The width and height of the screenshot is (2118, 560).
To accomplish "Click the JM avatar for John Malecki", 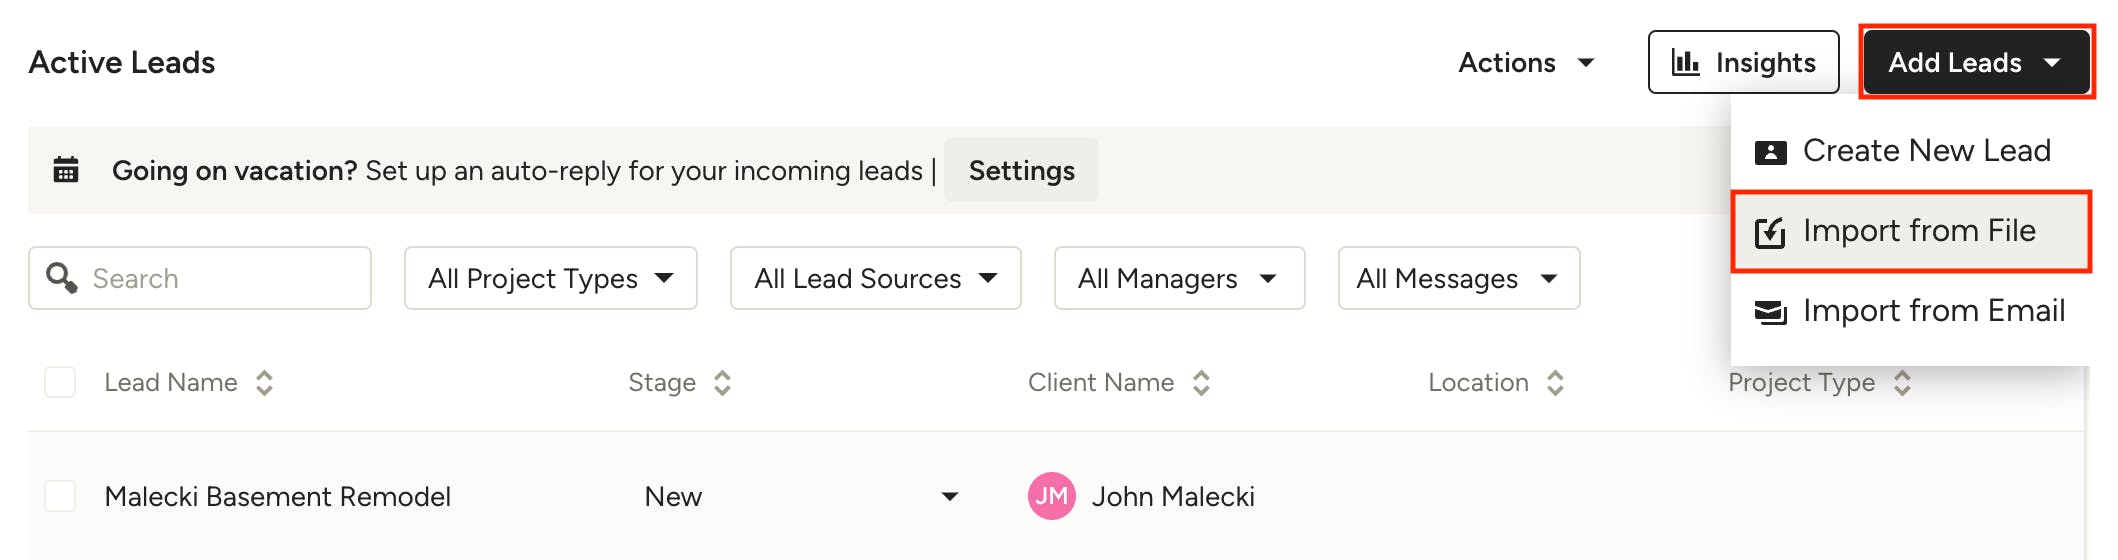I will point(1051,496).
